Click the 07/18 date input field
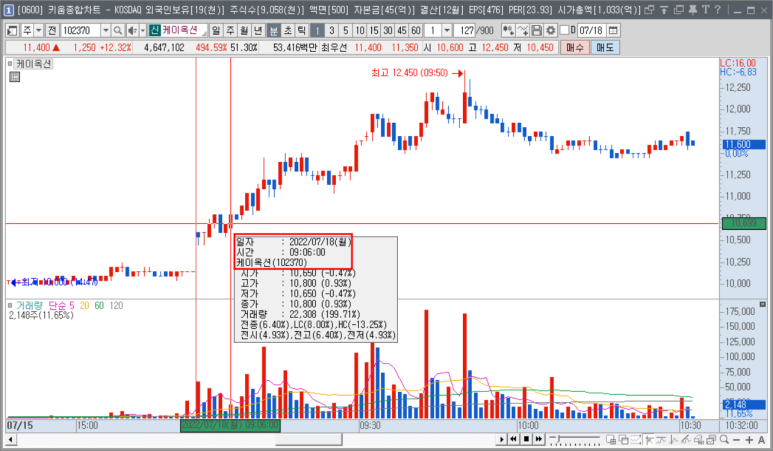 click(591, 31)
